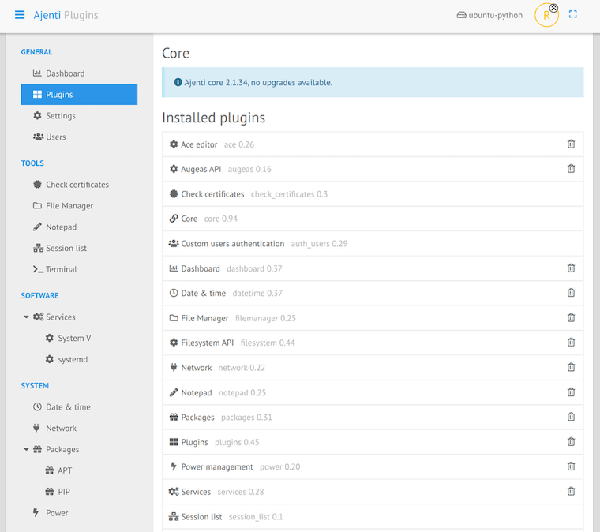Click the fullscreen expand icon
Viewport: 600px width, 532px height.
[x=573, y=15]
